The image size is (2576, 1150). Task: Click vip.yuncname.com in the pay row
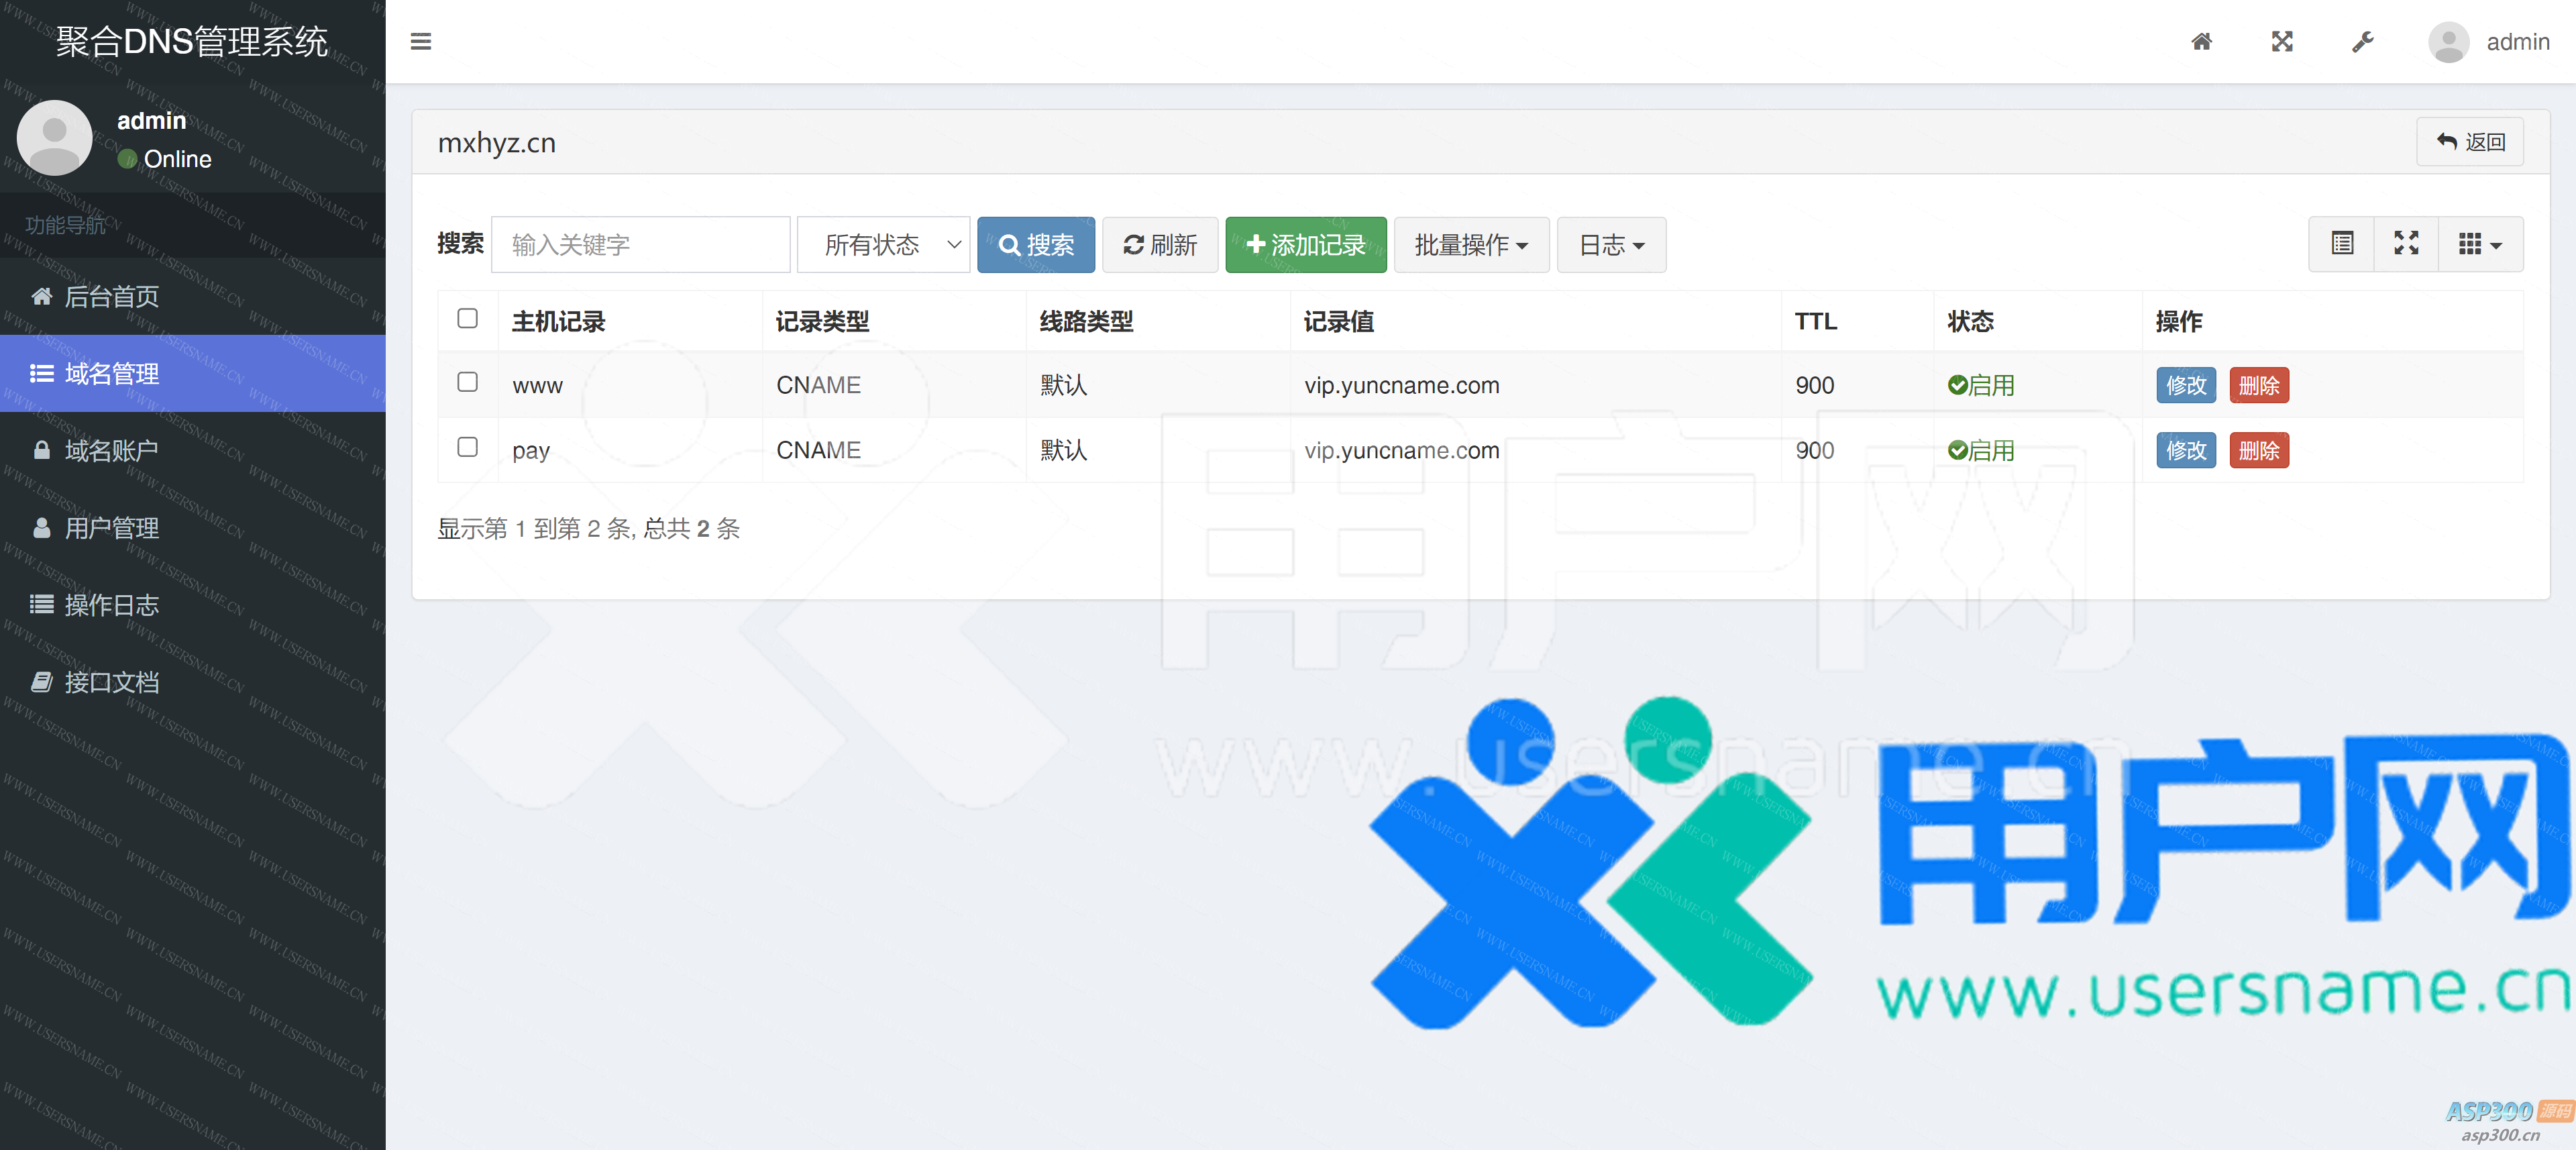(1401, 450)
